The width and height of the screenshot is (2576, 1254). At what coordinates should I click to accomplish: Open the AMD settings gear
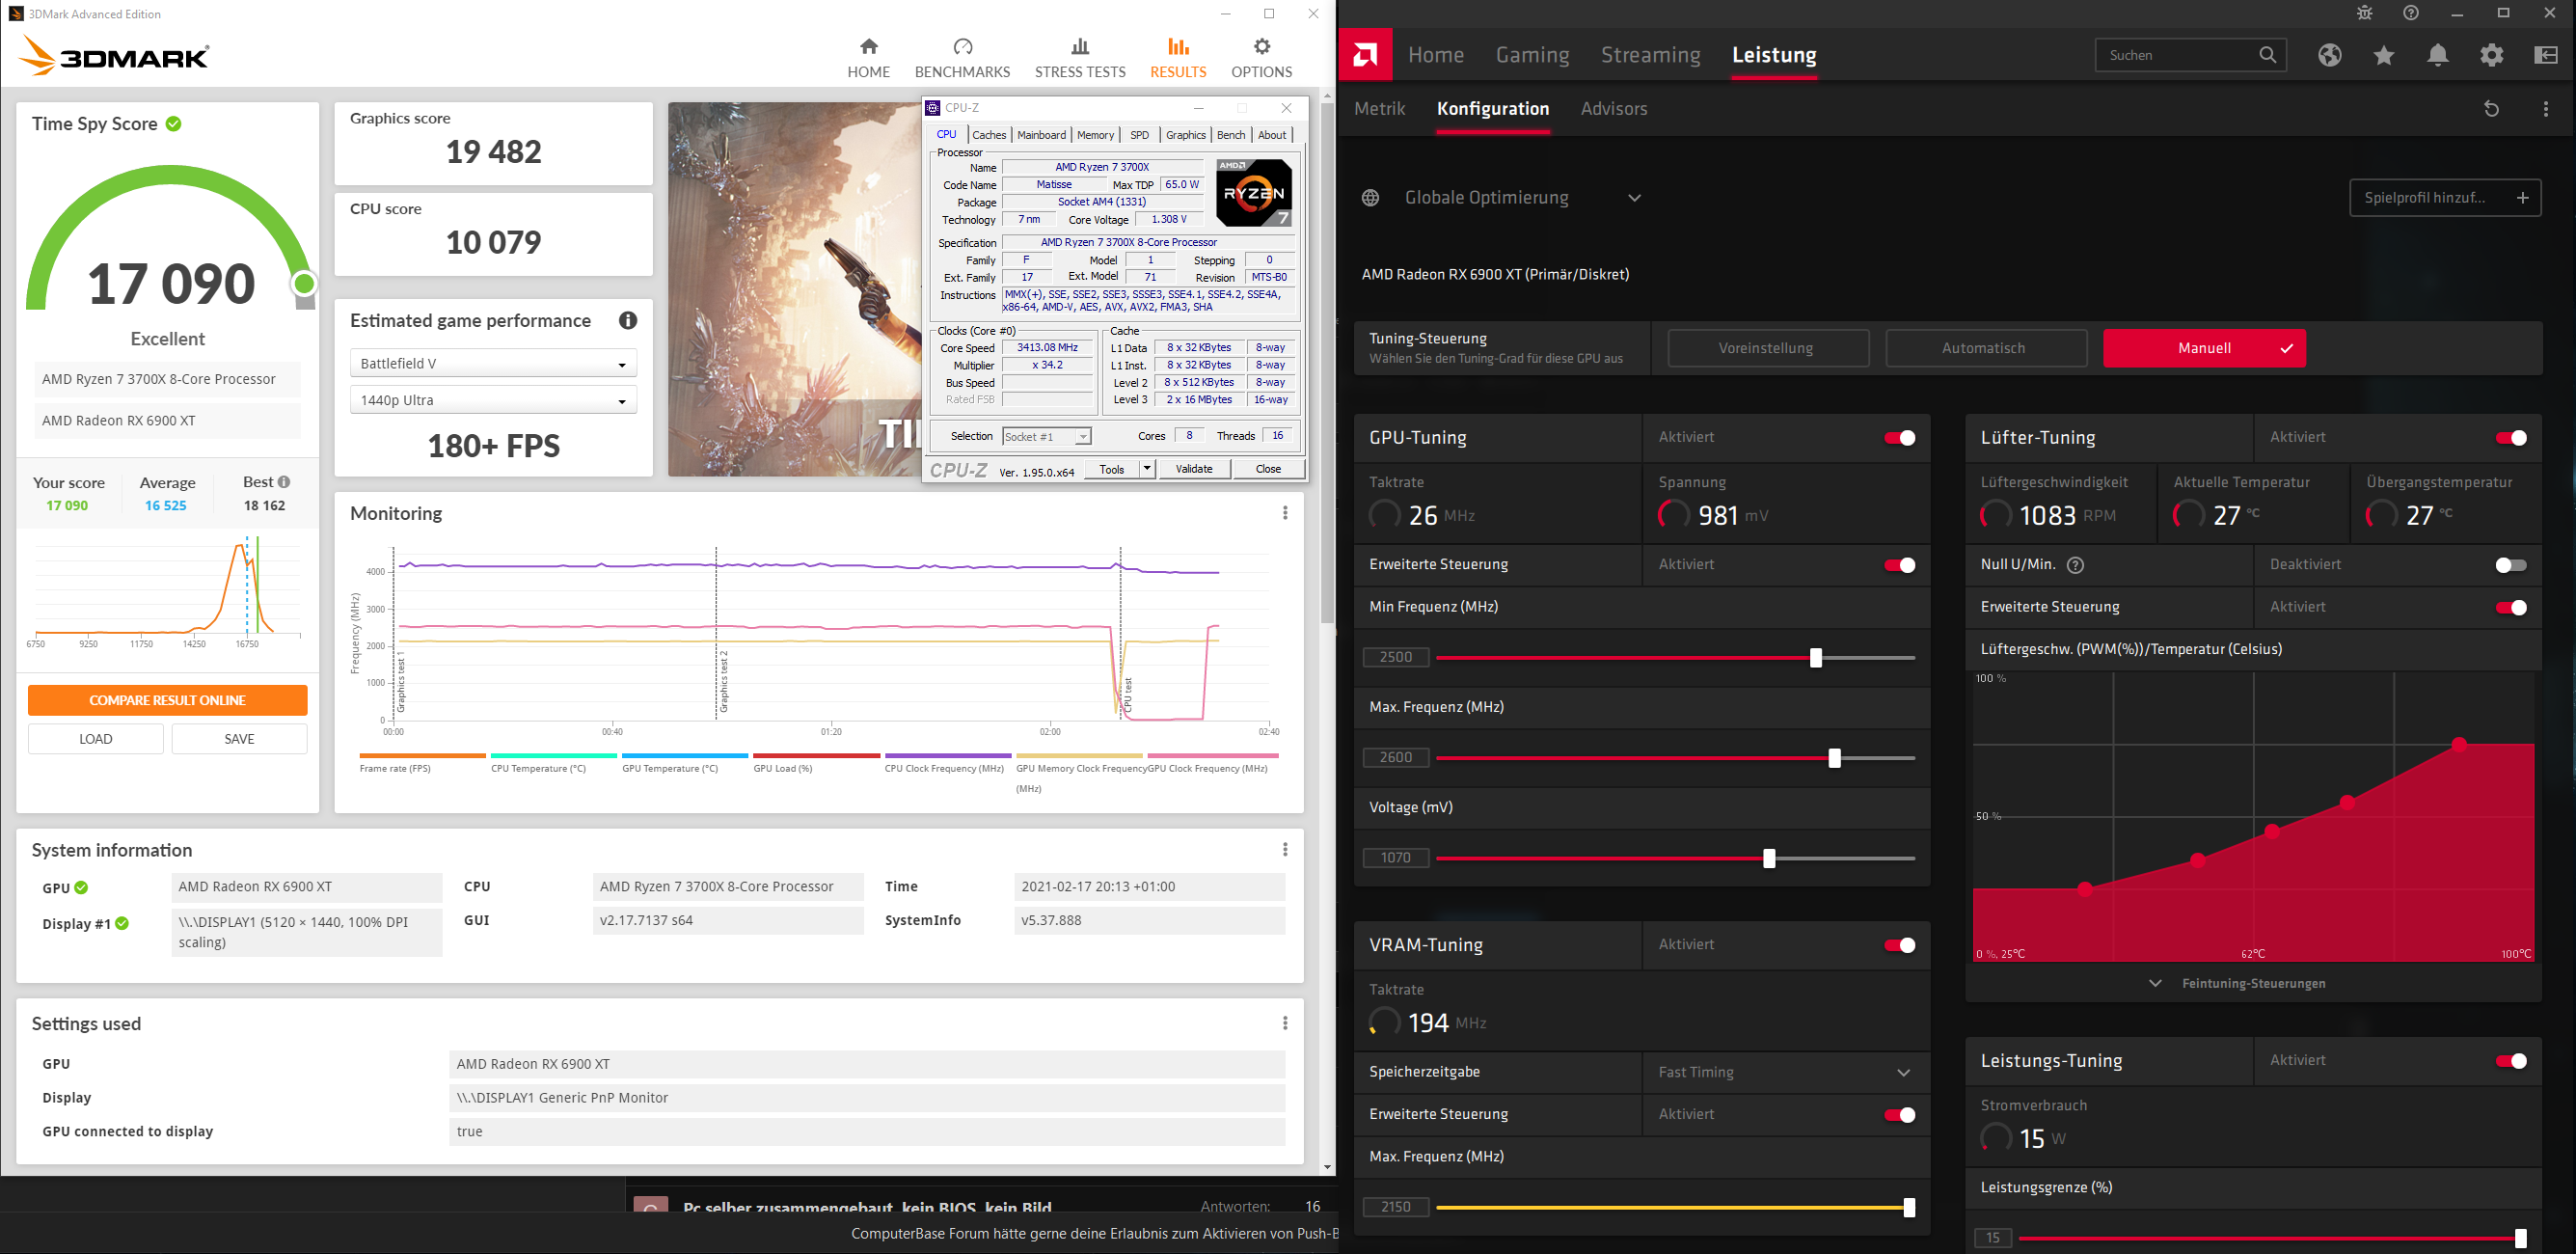click(x=2491, y=55)
